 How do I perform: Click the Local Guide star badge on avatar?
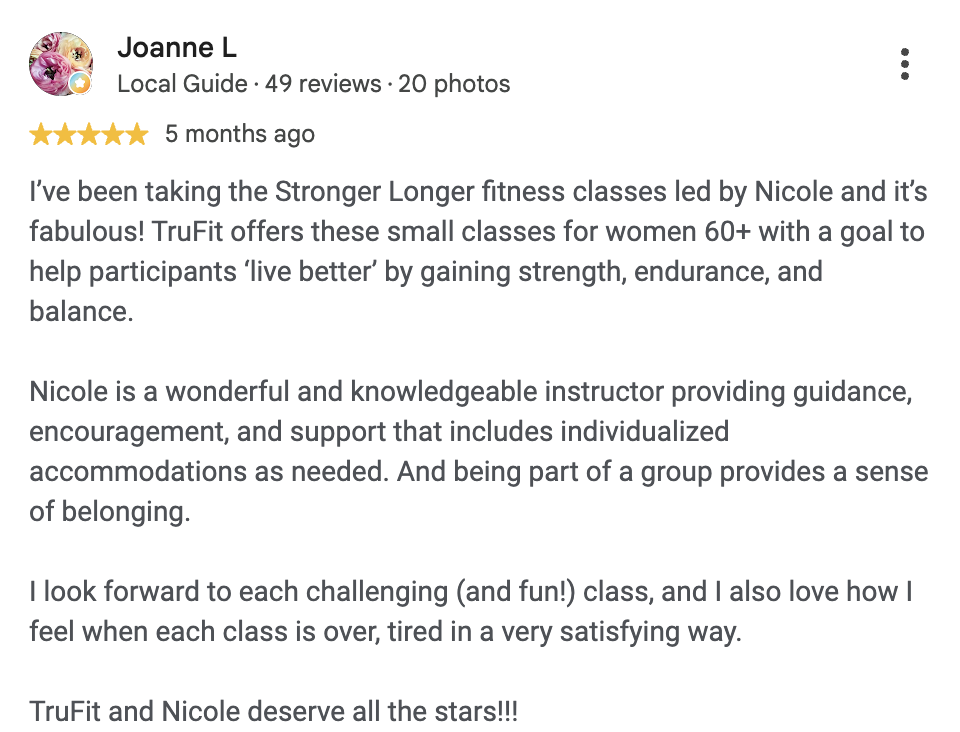tap(80, 83)
